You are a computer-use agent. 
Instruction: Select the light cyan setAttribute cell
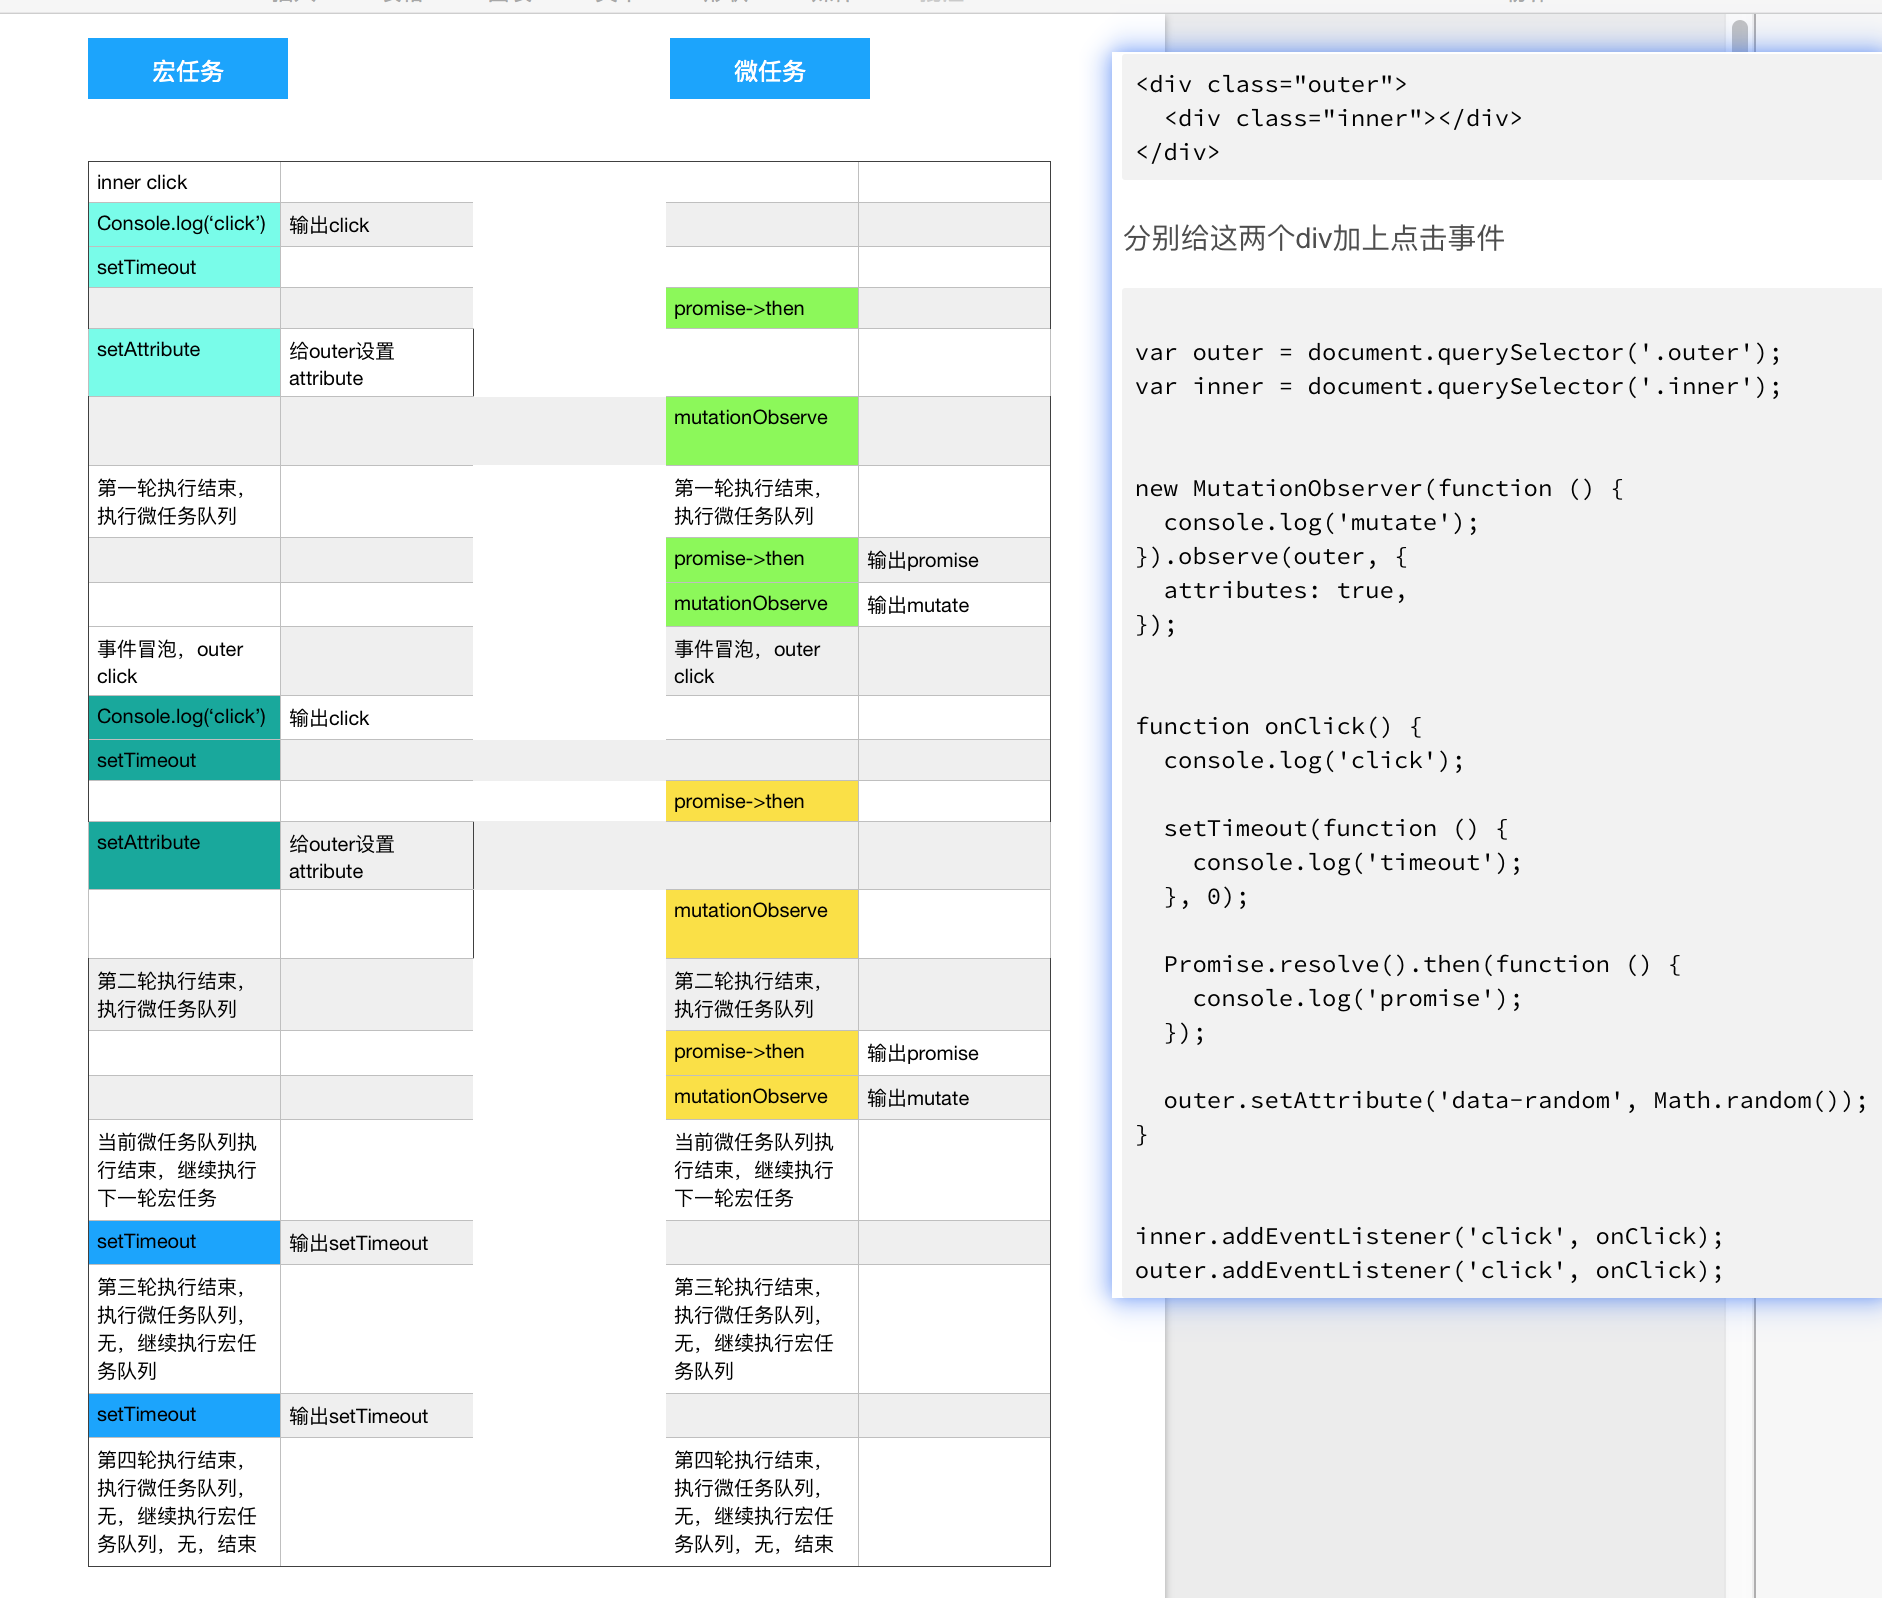[x=185, y=363]
